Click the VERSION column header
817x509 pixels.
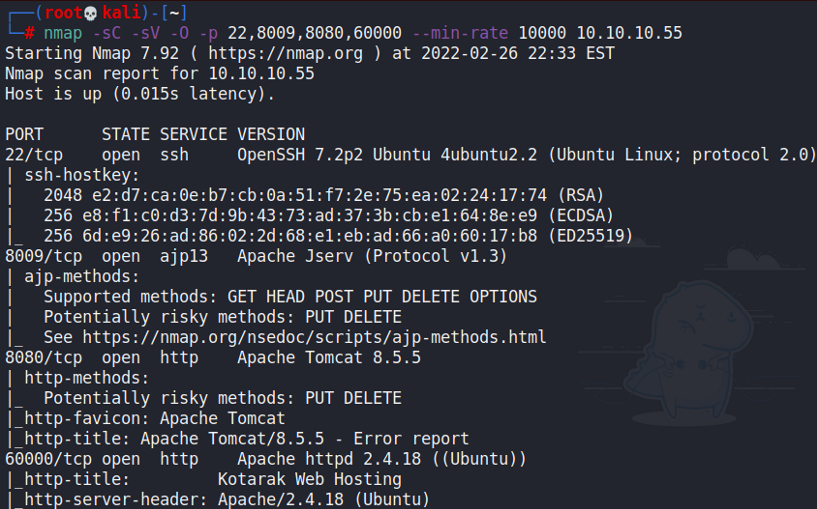pos(271,134)
